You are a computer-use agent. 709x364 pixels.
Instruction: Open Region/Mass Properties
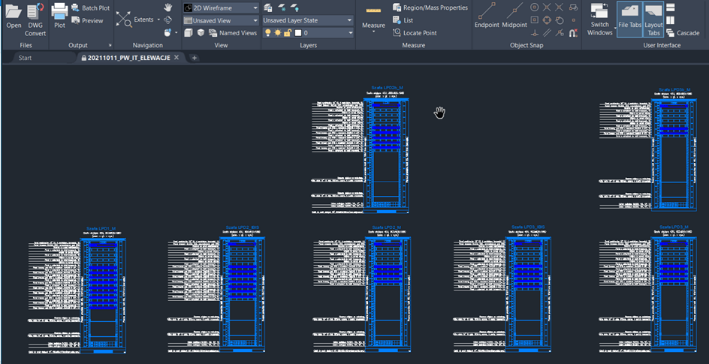[430, 8]
